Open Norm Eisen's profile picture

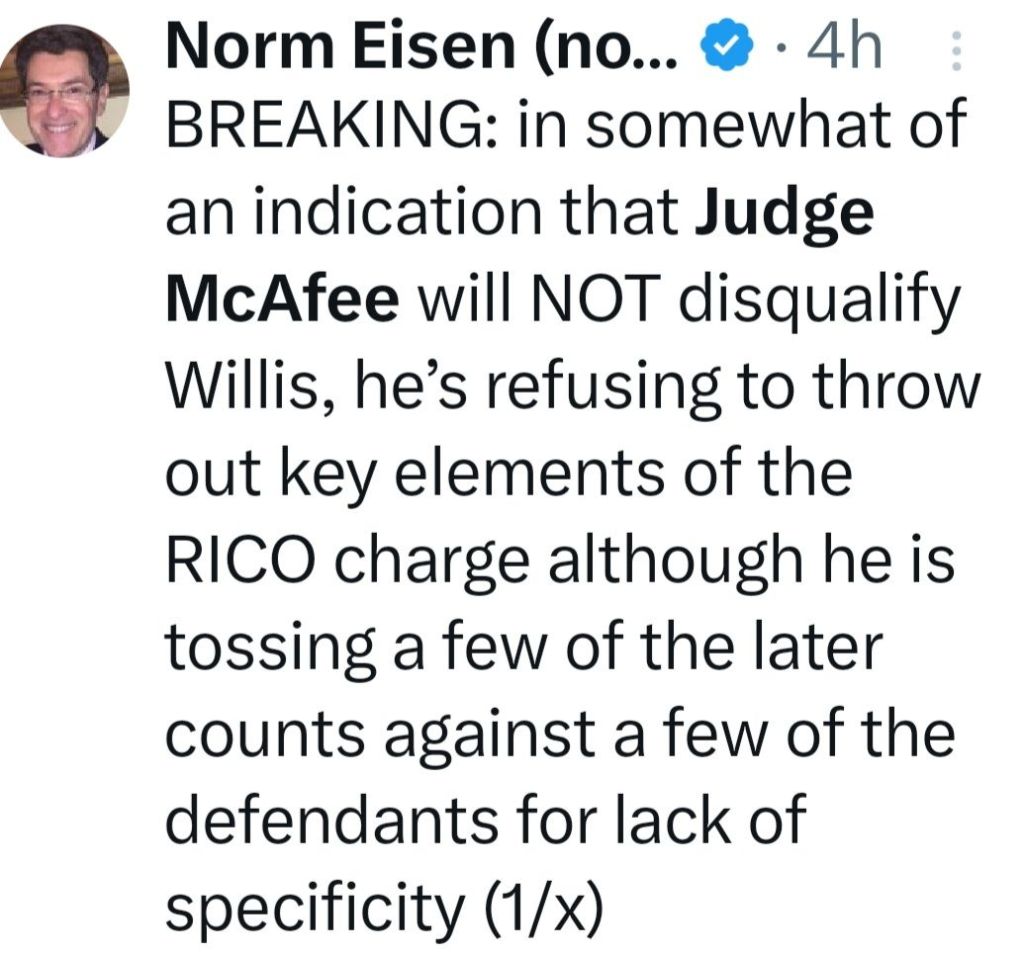click(x=64, y=91)
